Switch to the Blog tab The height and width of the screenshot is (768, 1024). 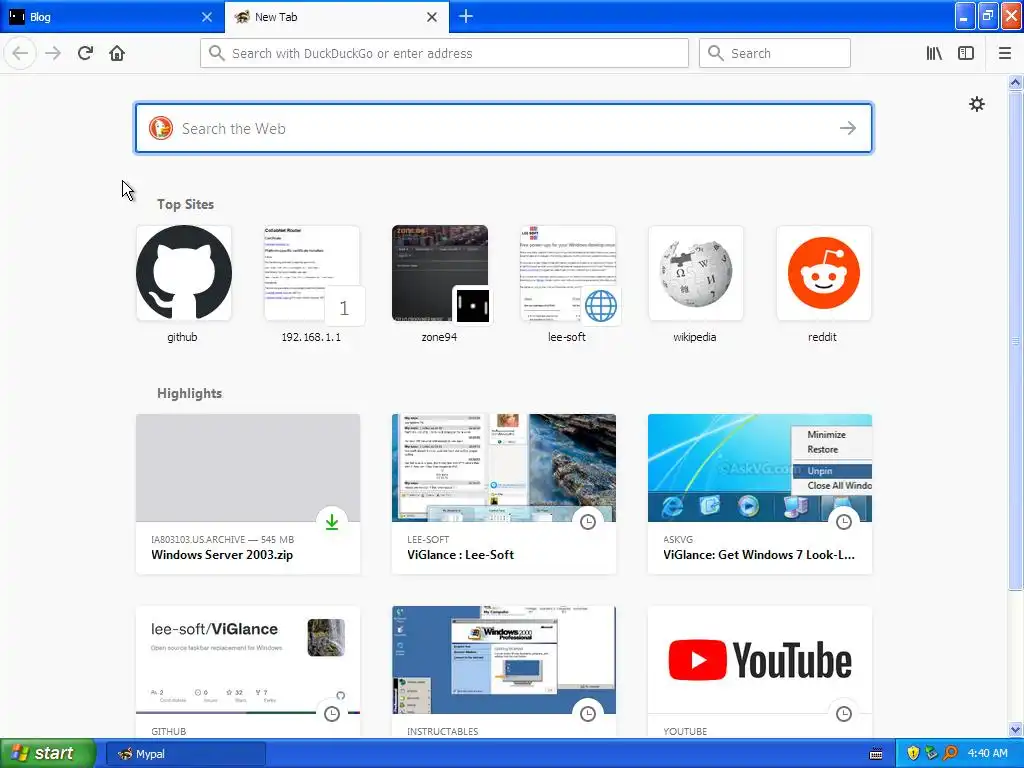[112, 16]
